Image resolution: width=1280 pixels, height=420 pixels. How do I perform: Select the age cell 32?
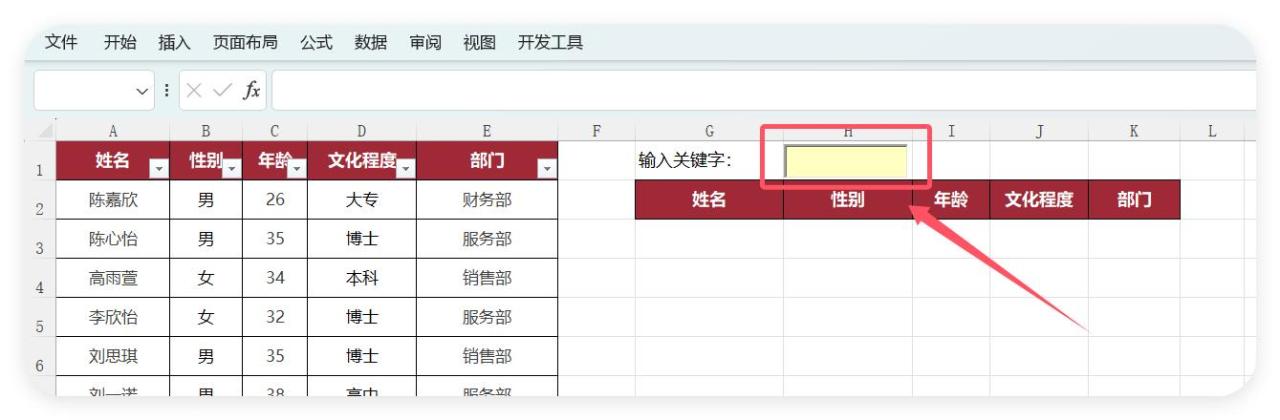tap(275, 317)
